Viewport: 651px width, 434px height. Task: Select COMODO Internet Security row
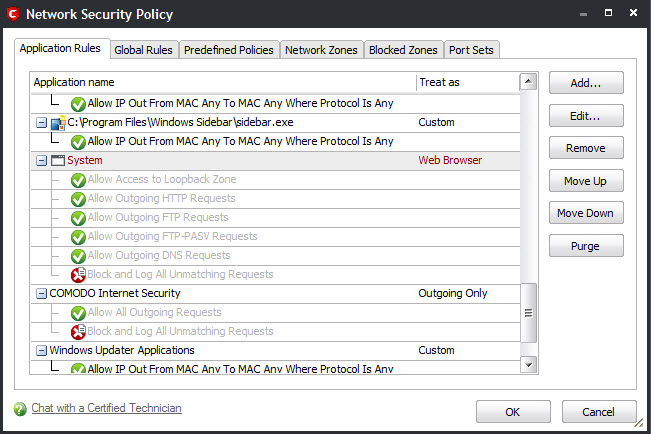click(x=275, y=294)
